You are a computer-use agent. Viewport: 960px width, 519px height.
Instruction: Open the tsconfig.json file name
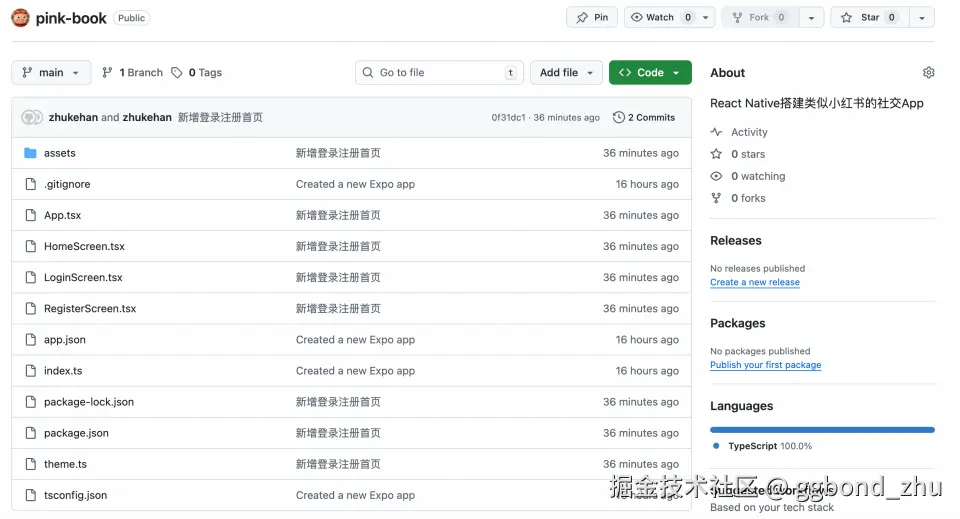(x=75, y=495)
